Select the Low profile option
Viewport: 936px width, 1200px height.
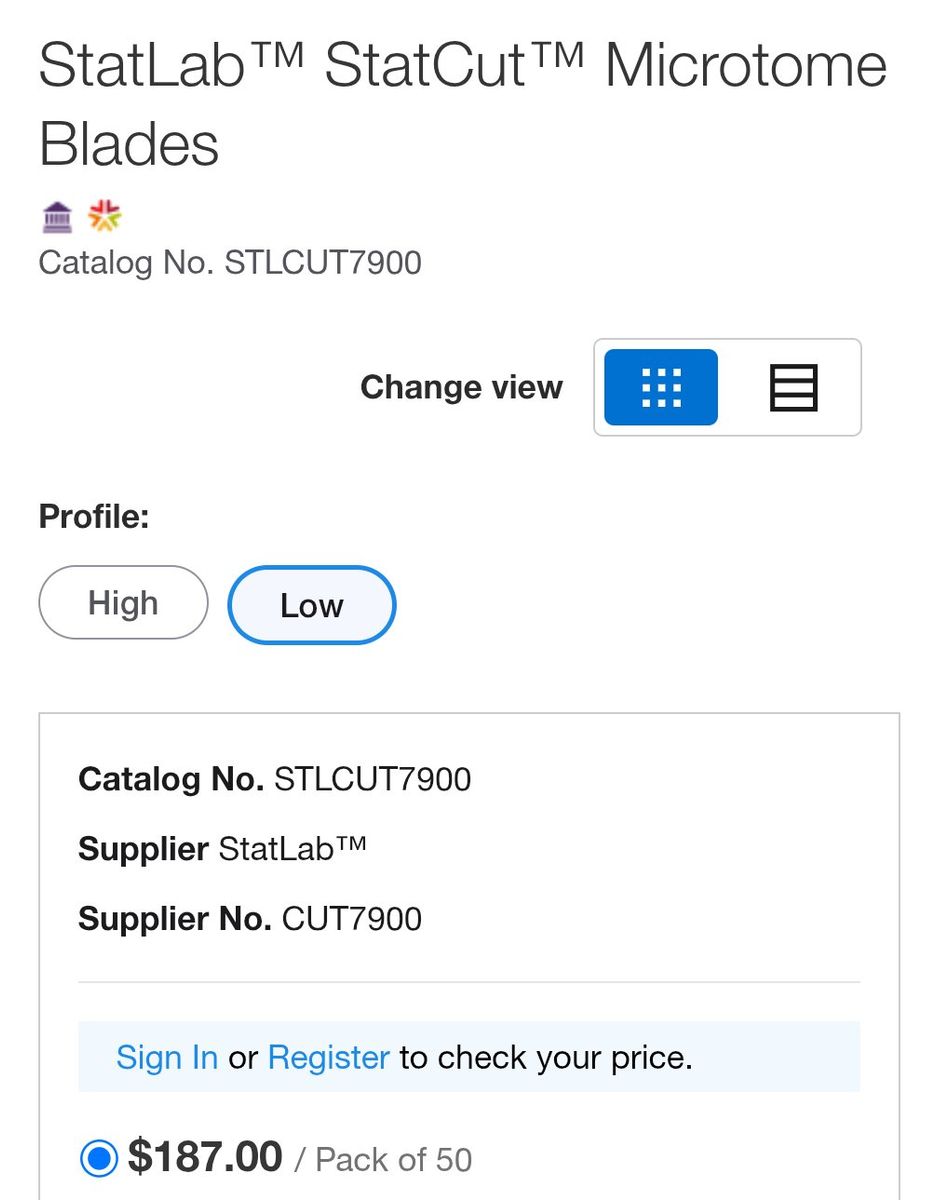[x=312, y=605]
